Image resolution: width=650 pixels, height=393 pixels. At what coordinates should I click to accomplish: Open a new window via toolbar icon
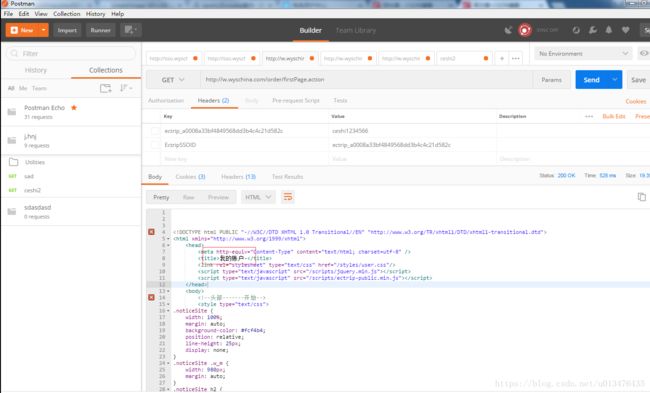[131, 30]
